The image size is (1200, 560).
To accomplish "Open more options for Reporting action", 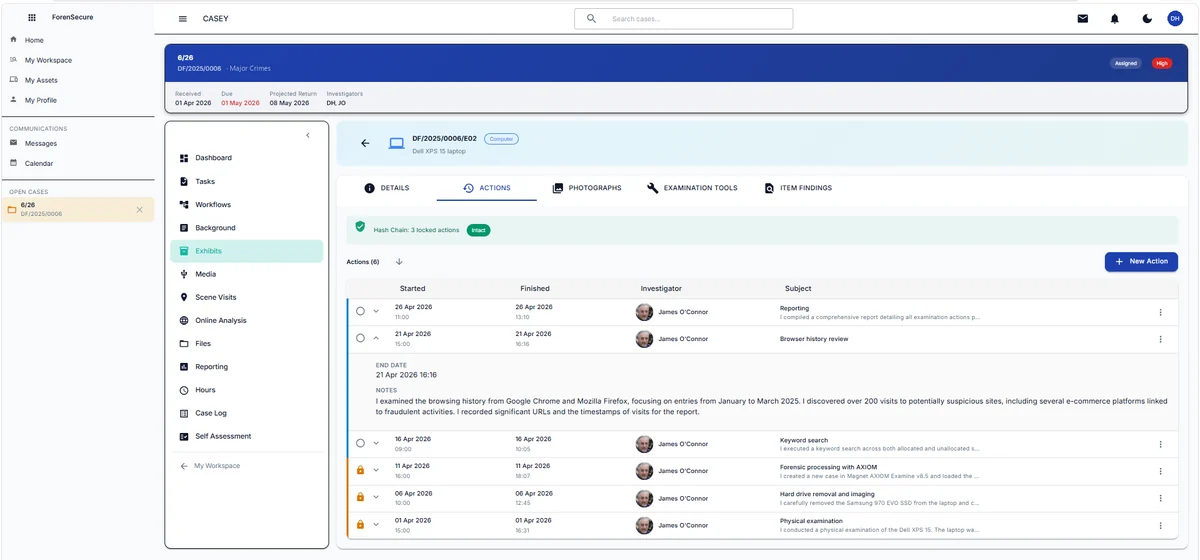I will [x=1160, y=312].
